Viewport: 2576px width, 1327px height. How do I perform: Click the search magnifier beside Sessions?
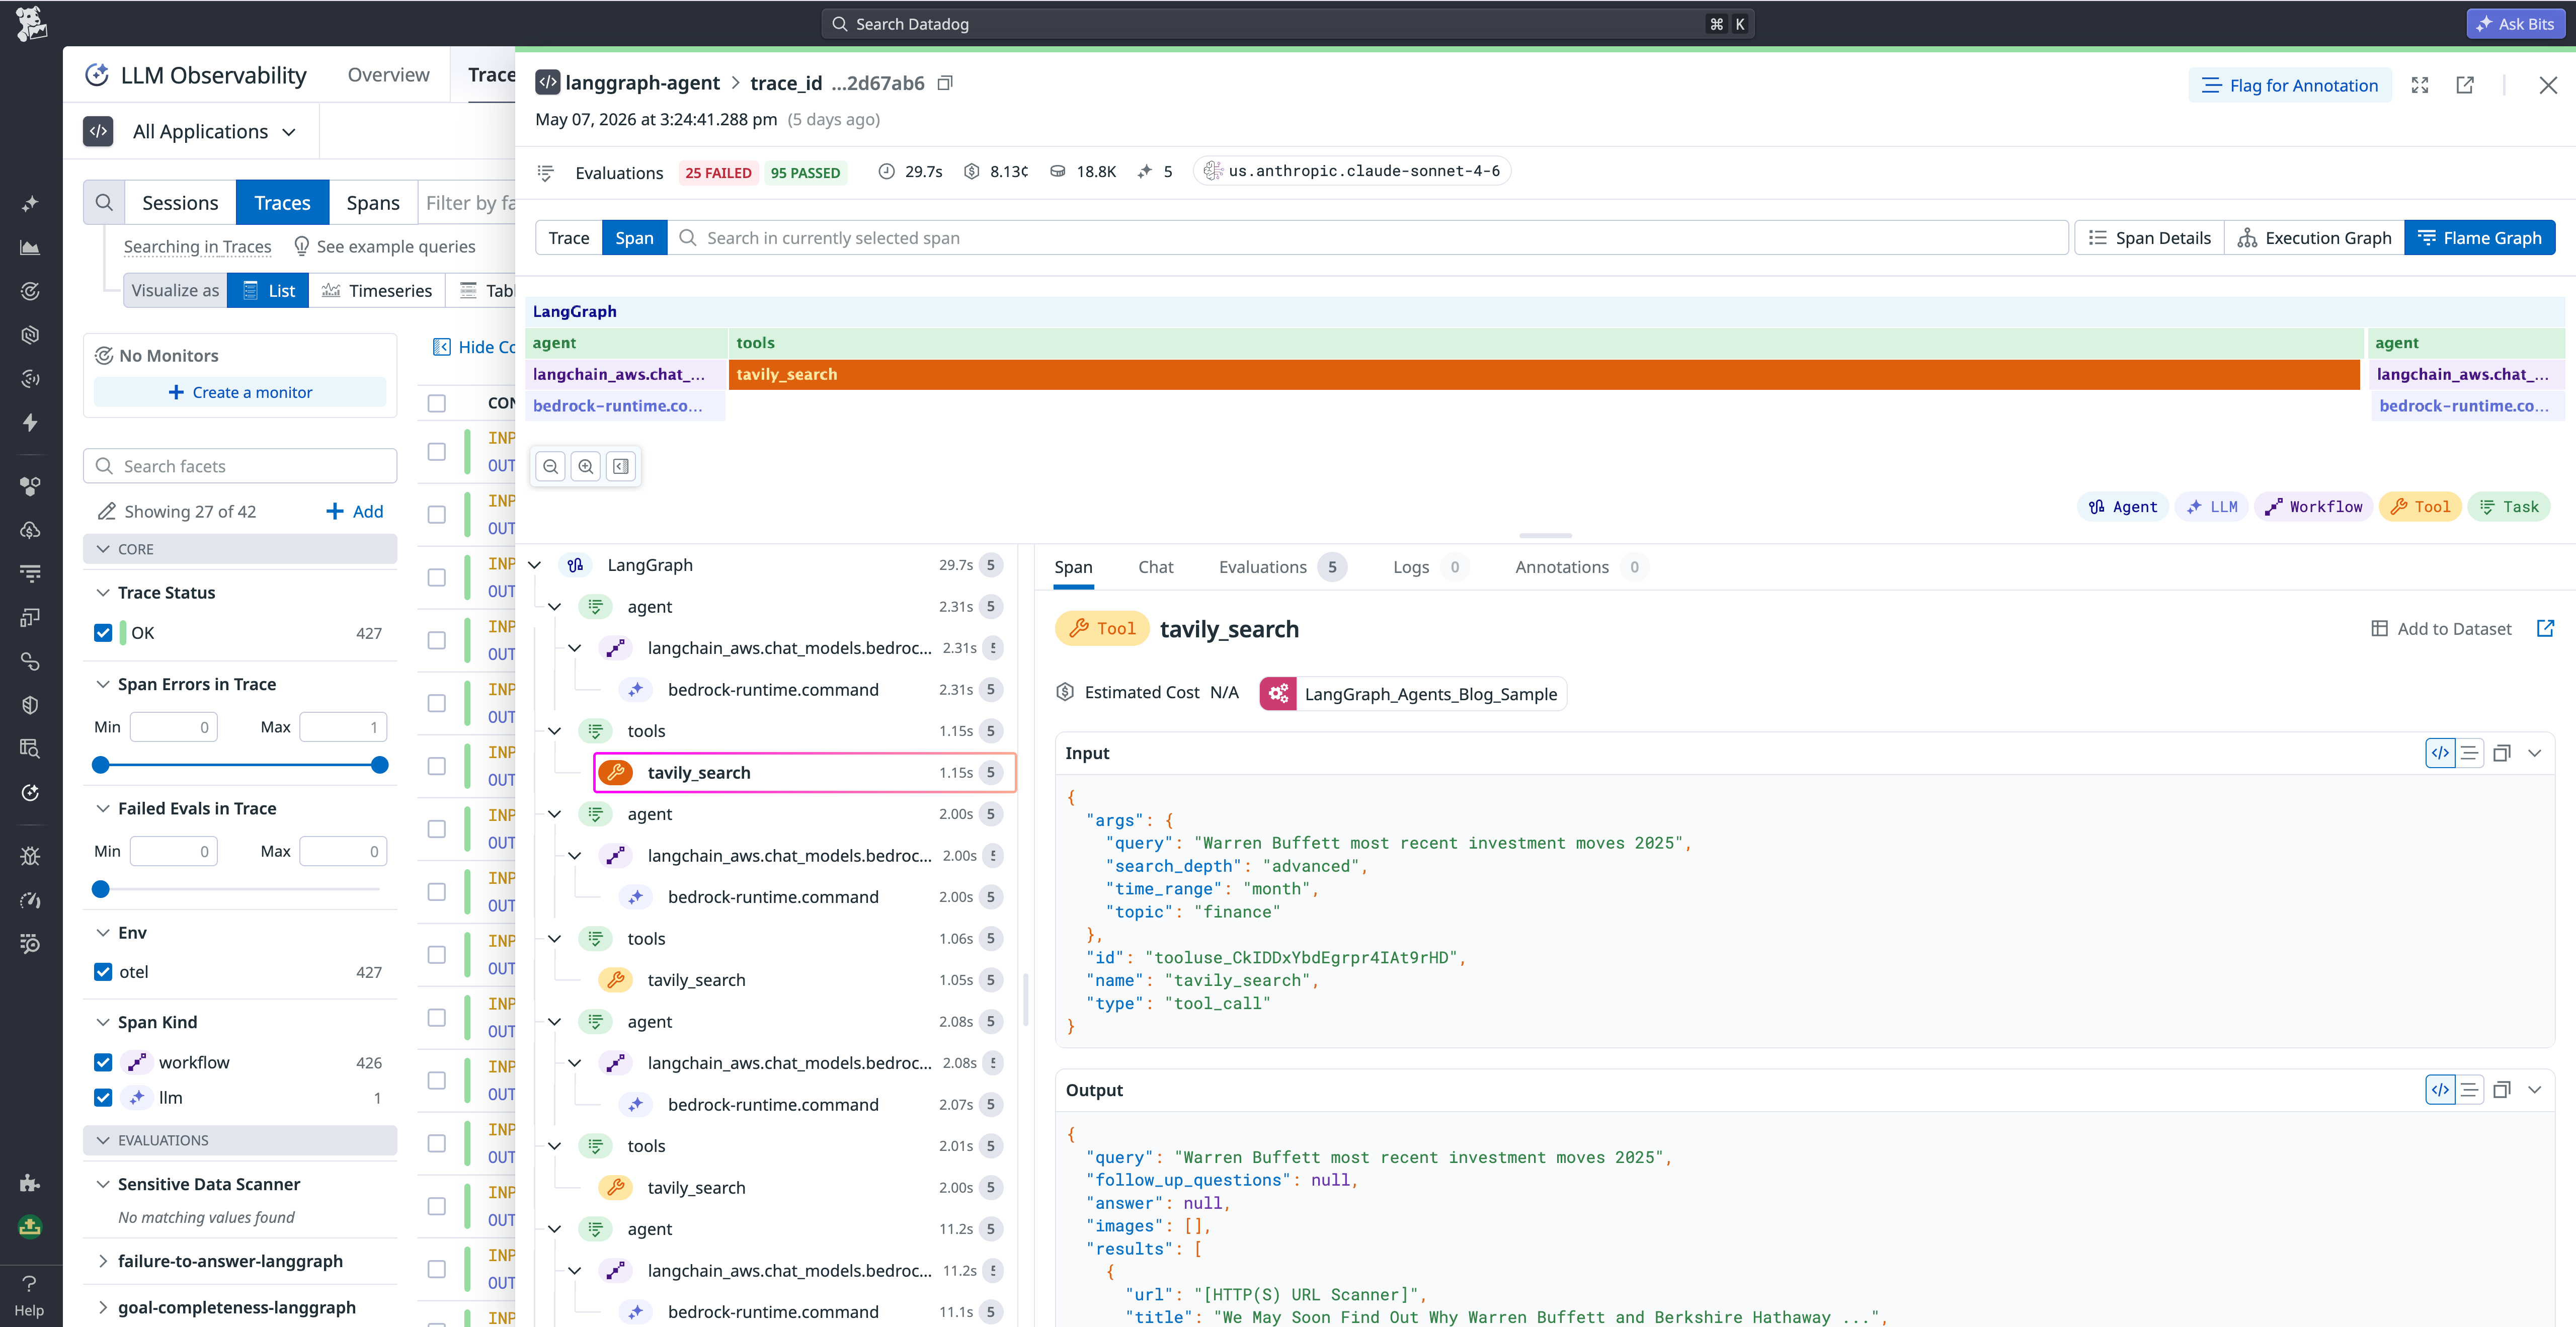(x=104, y=203)
